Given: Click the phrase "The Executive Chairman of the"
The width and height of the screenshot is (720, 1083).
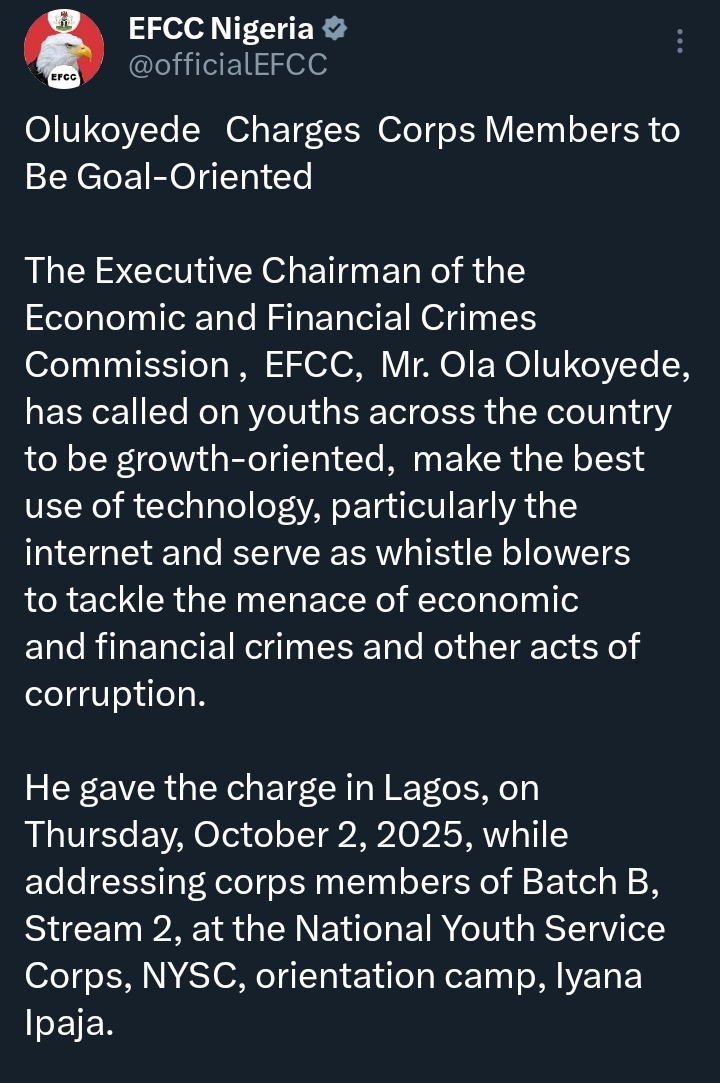Looking at the screenshot, I should coord(274,271).
